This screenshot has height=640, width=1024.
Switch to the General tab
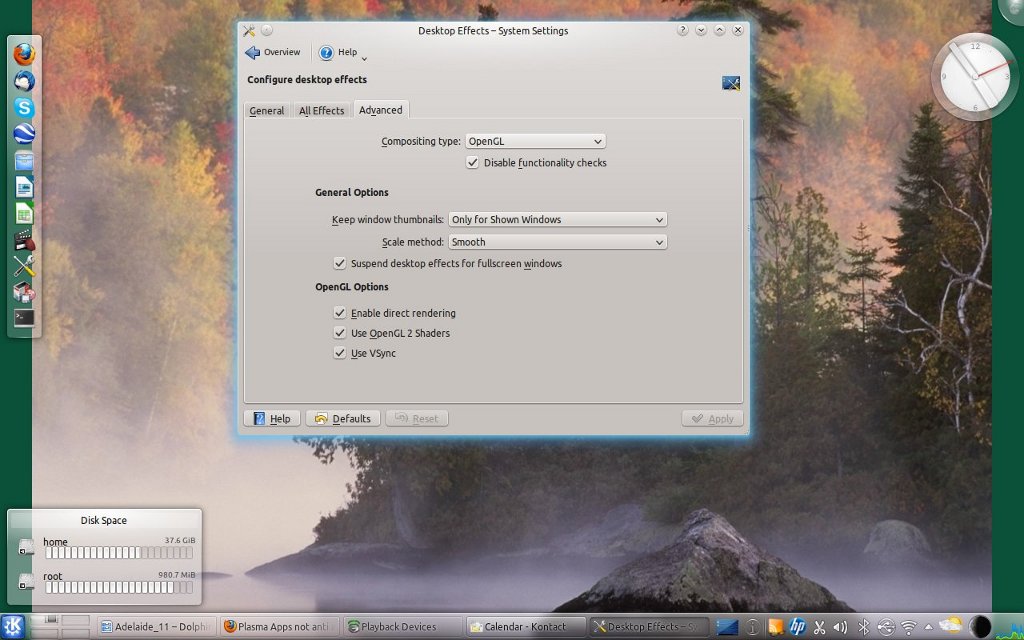(267, 111)
